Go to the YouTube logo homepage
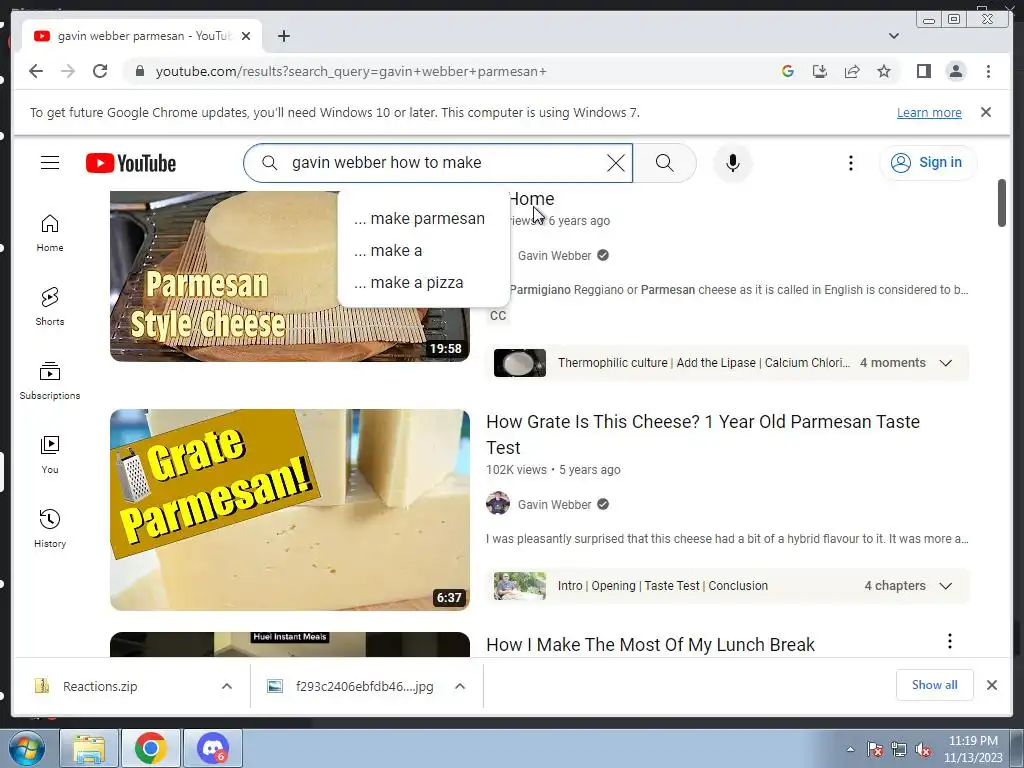 [131, 163]
